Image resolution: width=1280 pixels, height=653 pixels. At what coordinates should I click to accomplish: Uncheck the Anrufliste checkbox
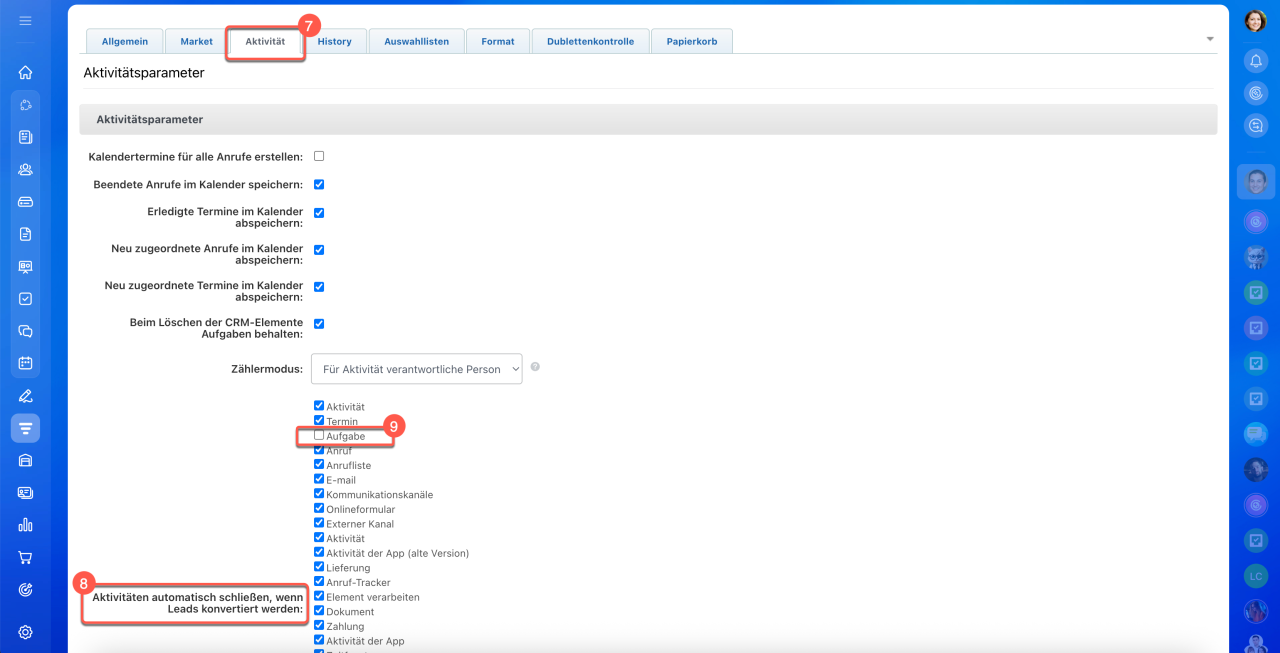point(319,465)
